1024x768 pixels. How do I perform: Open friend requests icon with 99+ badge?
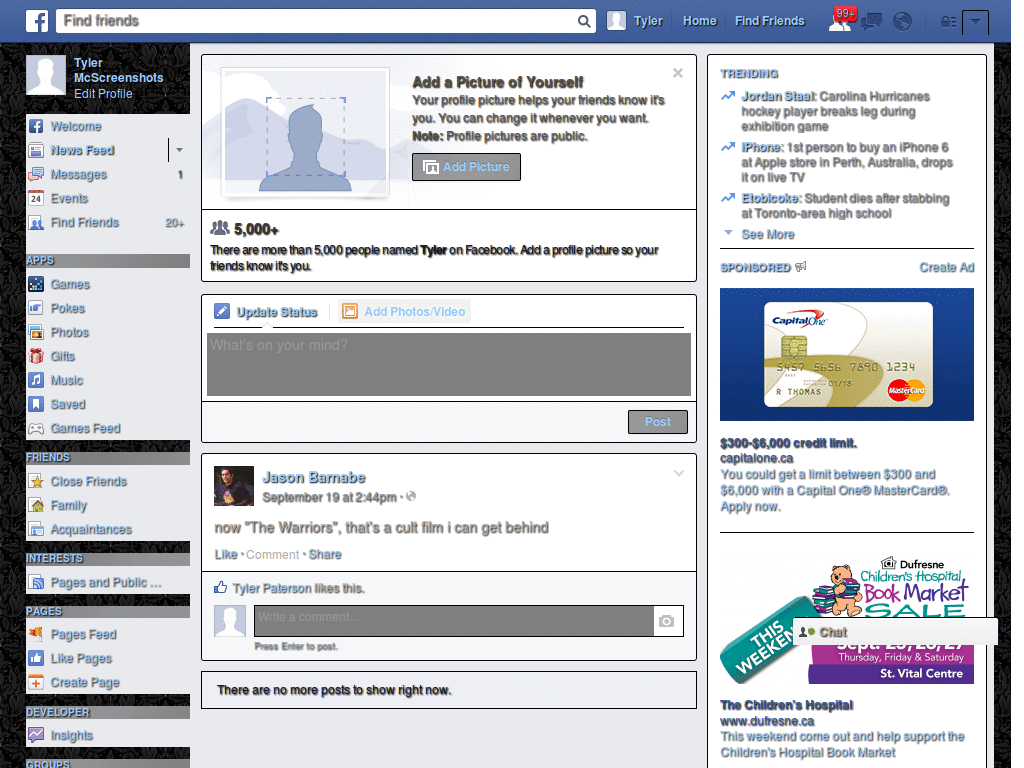tap(841, 21)
